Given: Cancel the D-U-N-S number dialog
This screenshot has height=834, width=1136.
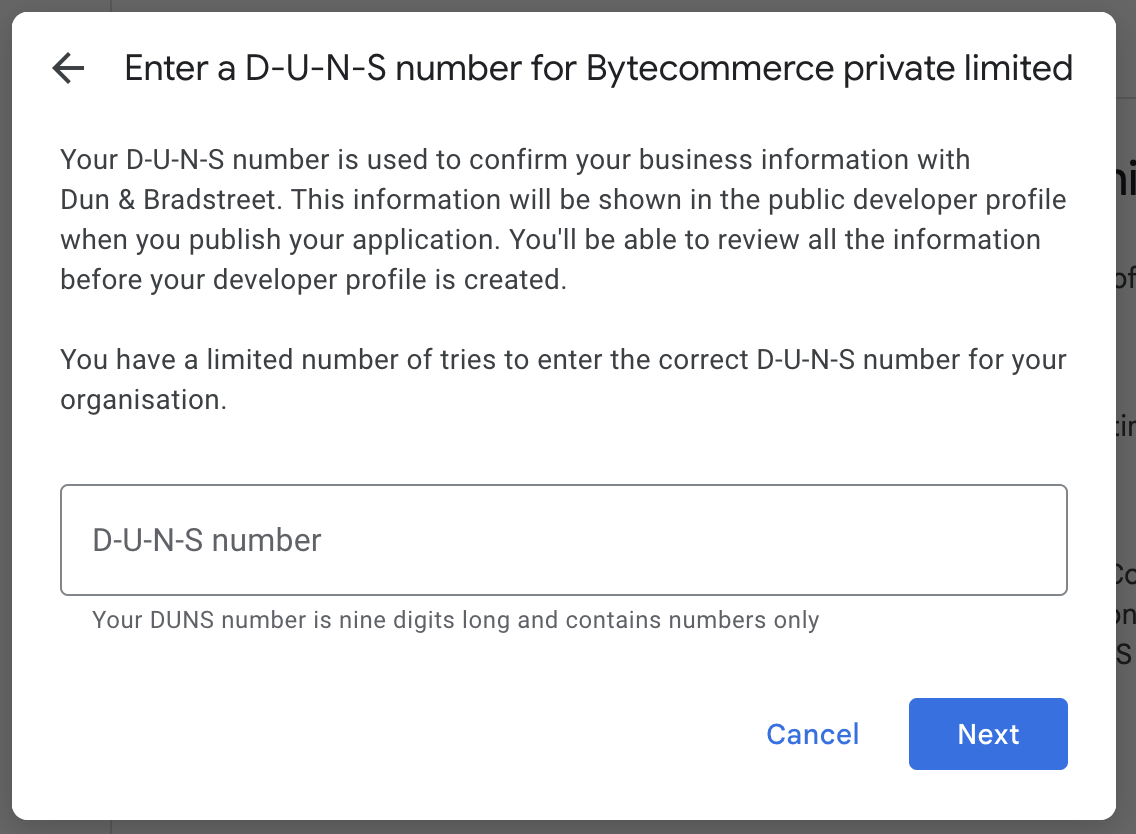Looking at the screenshot, I should click(x=812, y=734).
